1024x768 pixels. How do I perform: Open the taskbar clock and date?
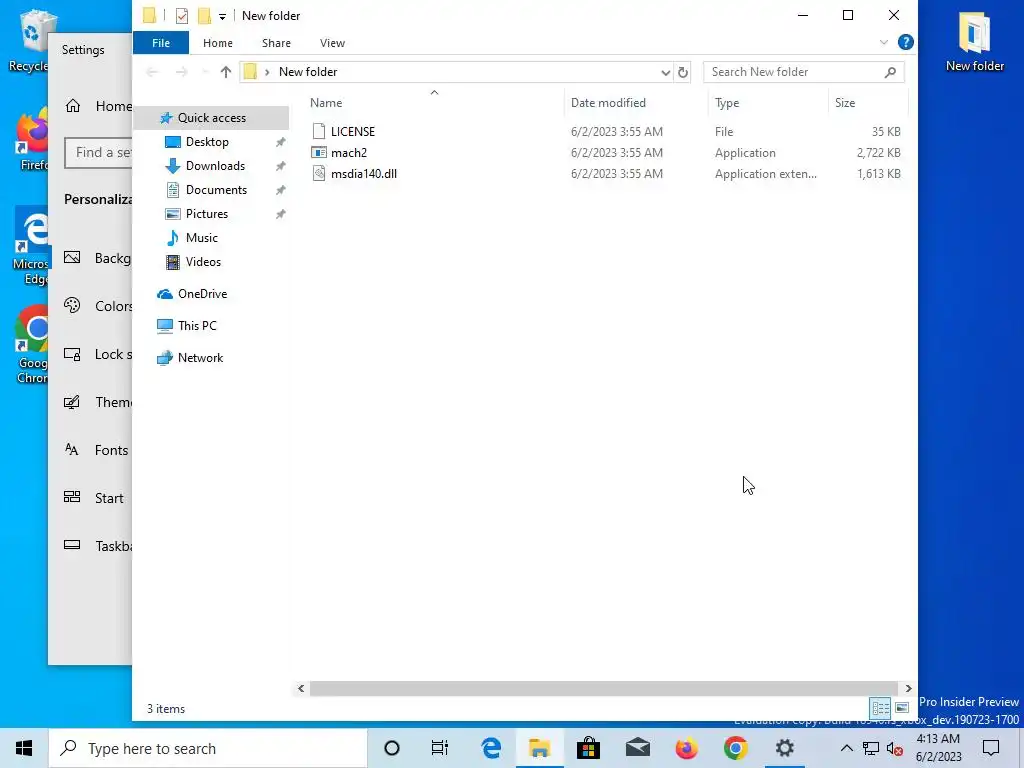coord(938,748)
